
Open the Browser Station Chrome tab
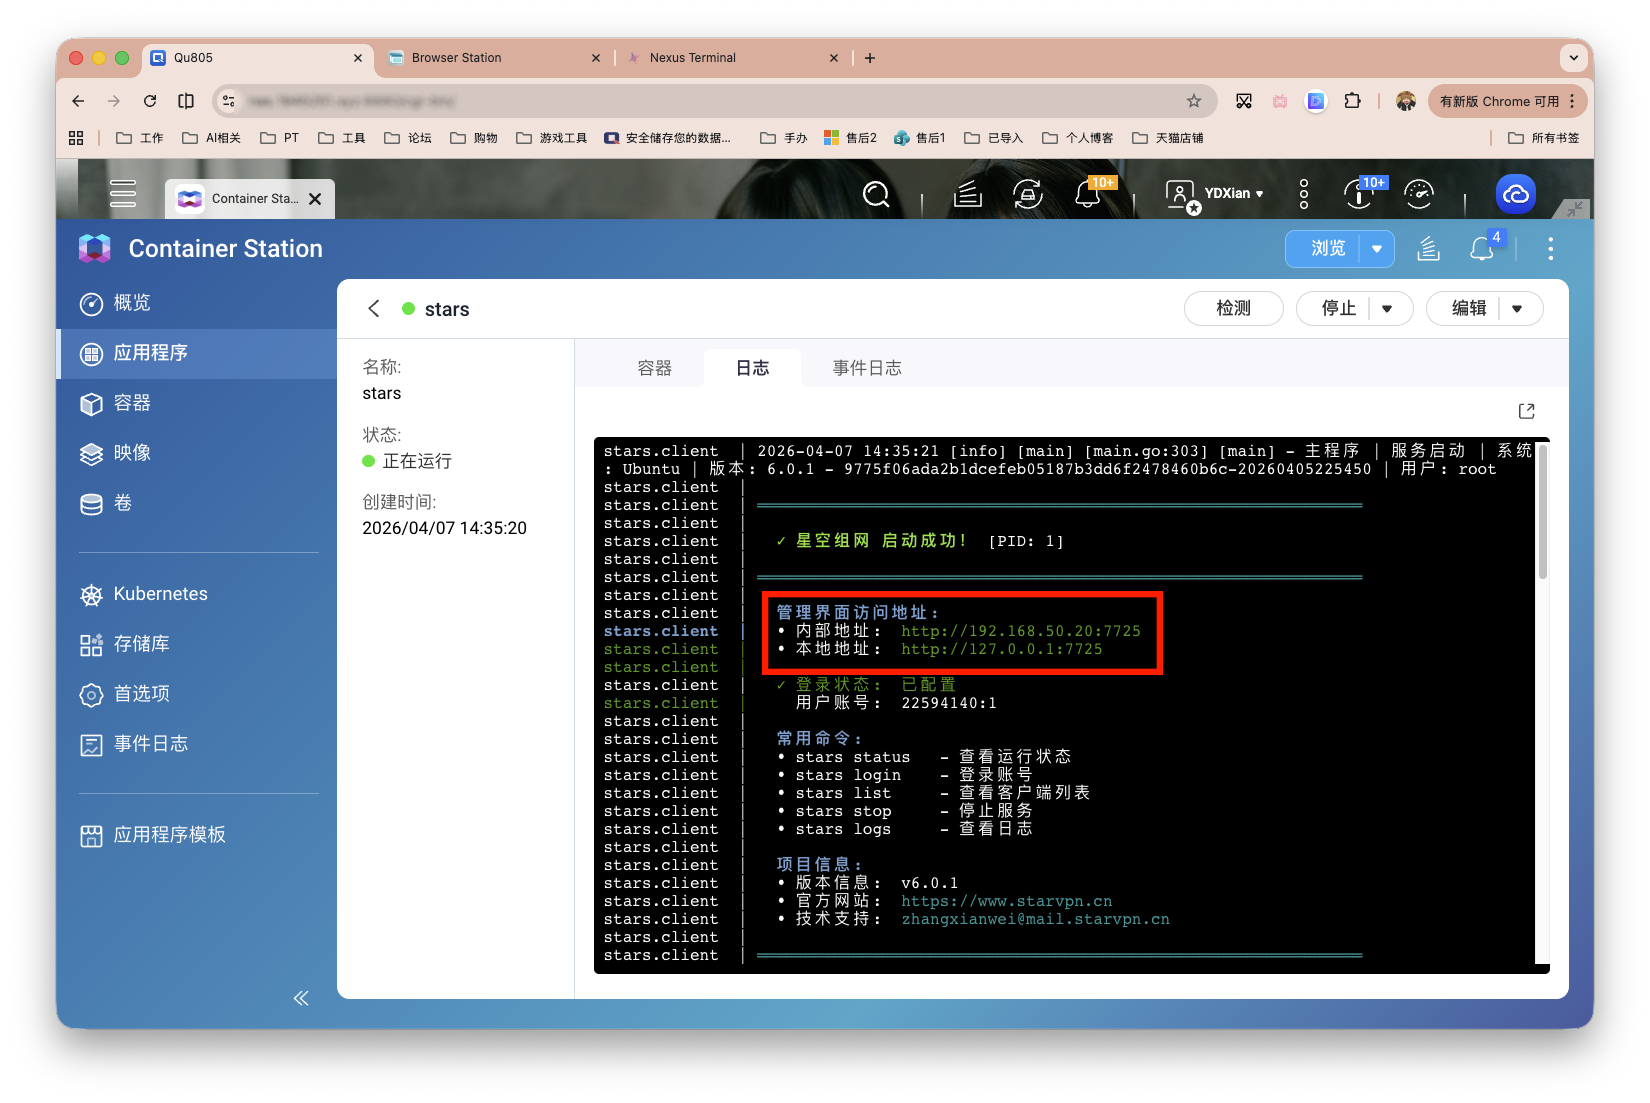(490, 58)
